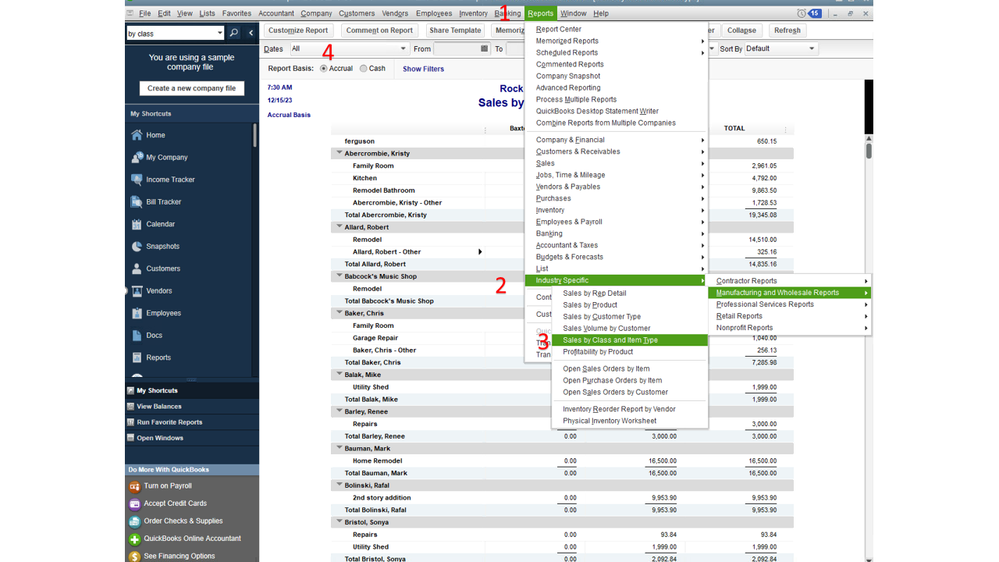Collapse the Bauman, Mark group
999x562 pixels.
click(x=339, y=448)
